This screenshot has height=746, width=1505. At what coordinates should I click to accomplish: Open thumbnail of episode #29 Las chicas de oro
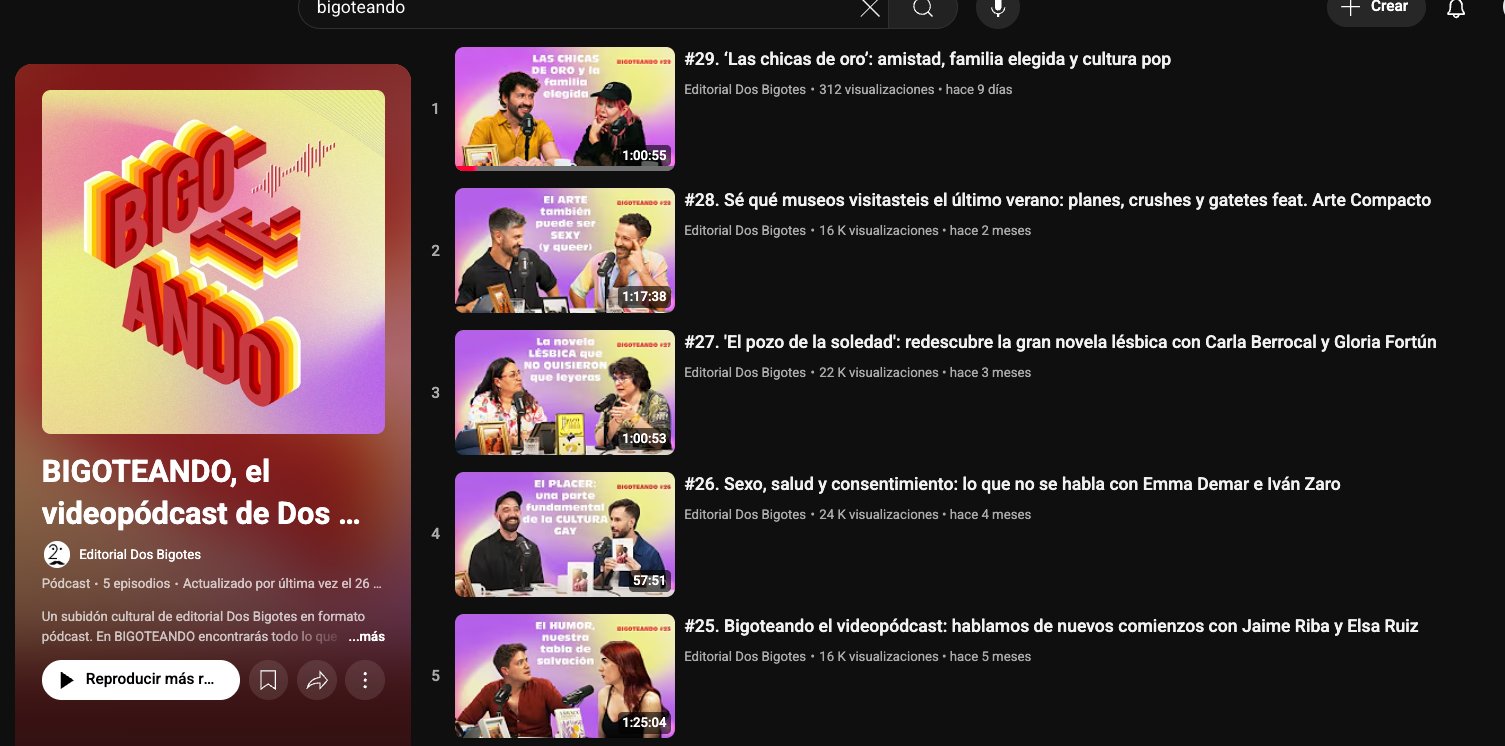565,109
